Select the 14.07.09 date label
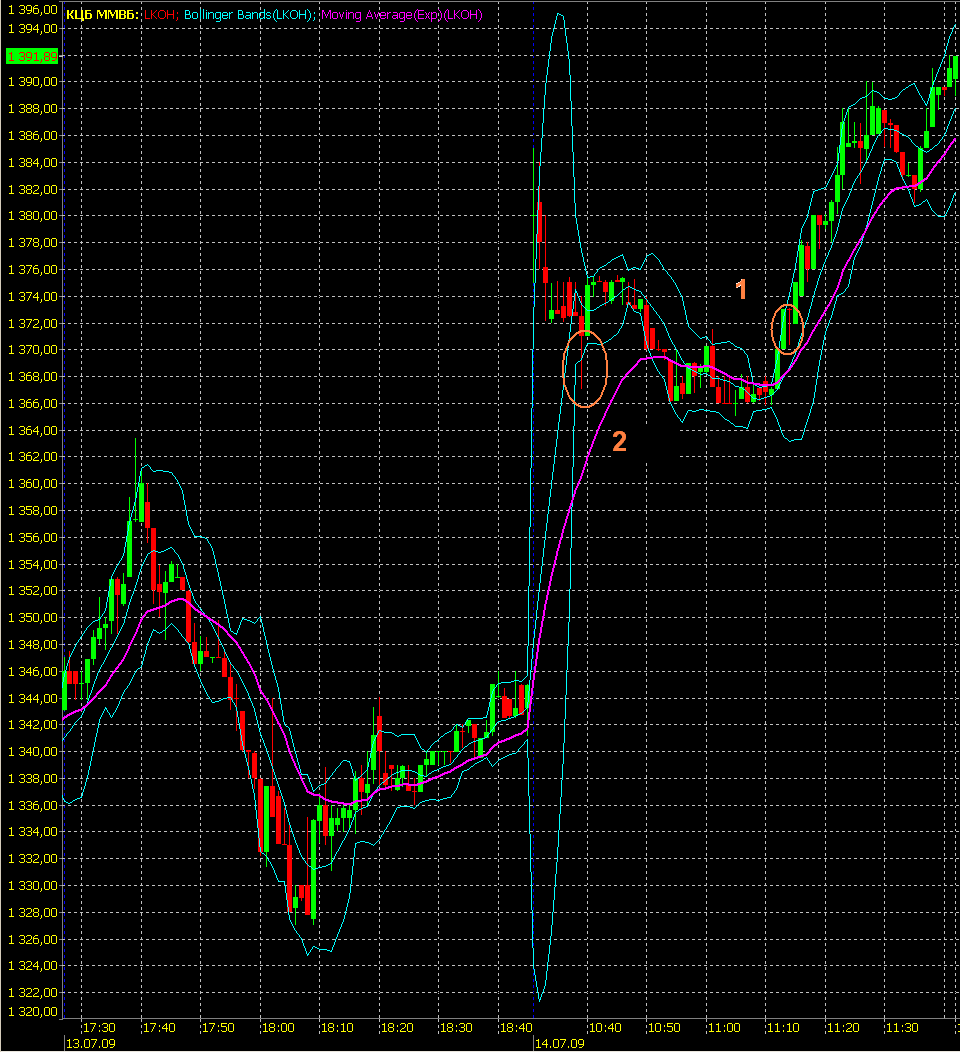The width and height of the screenshot is (960, 1052). tap(559, 1043)
